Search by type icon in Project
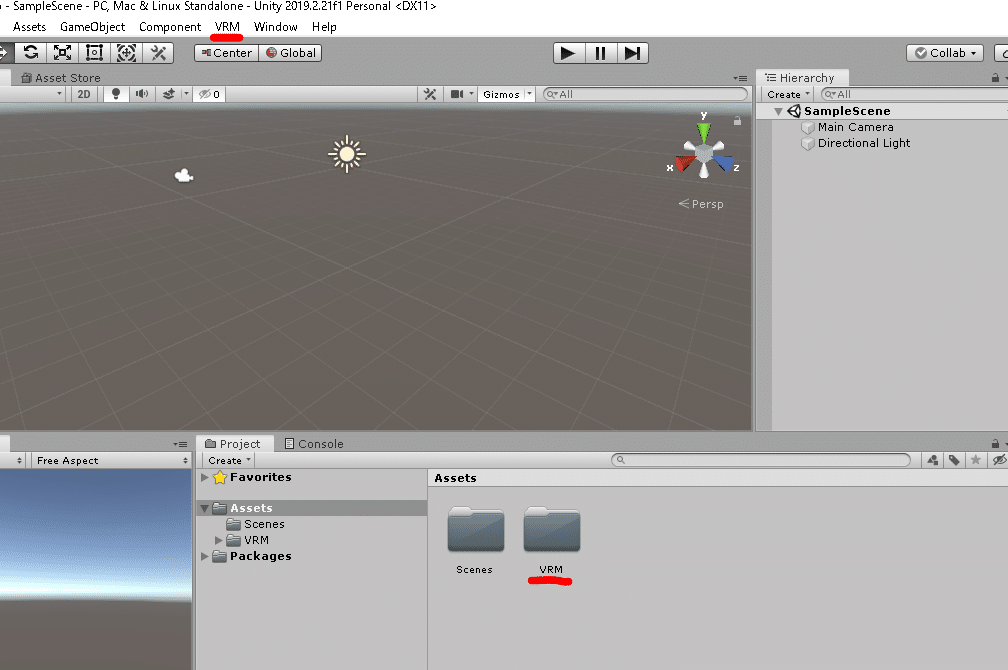 click(933, 460)
